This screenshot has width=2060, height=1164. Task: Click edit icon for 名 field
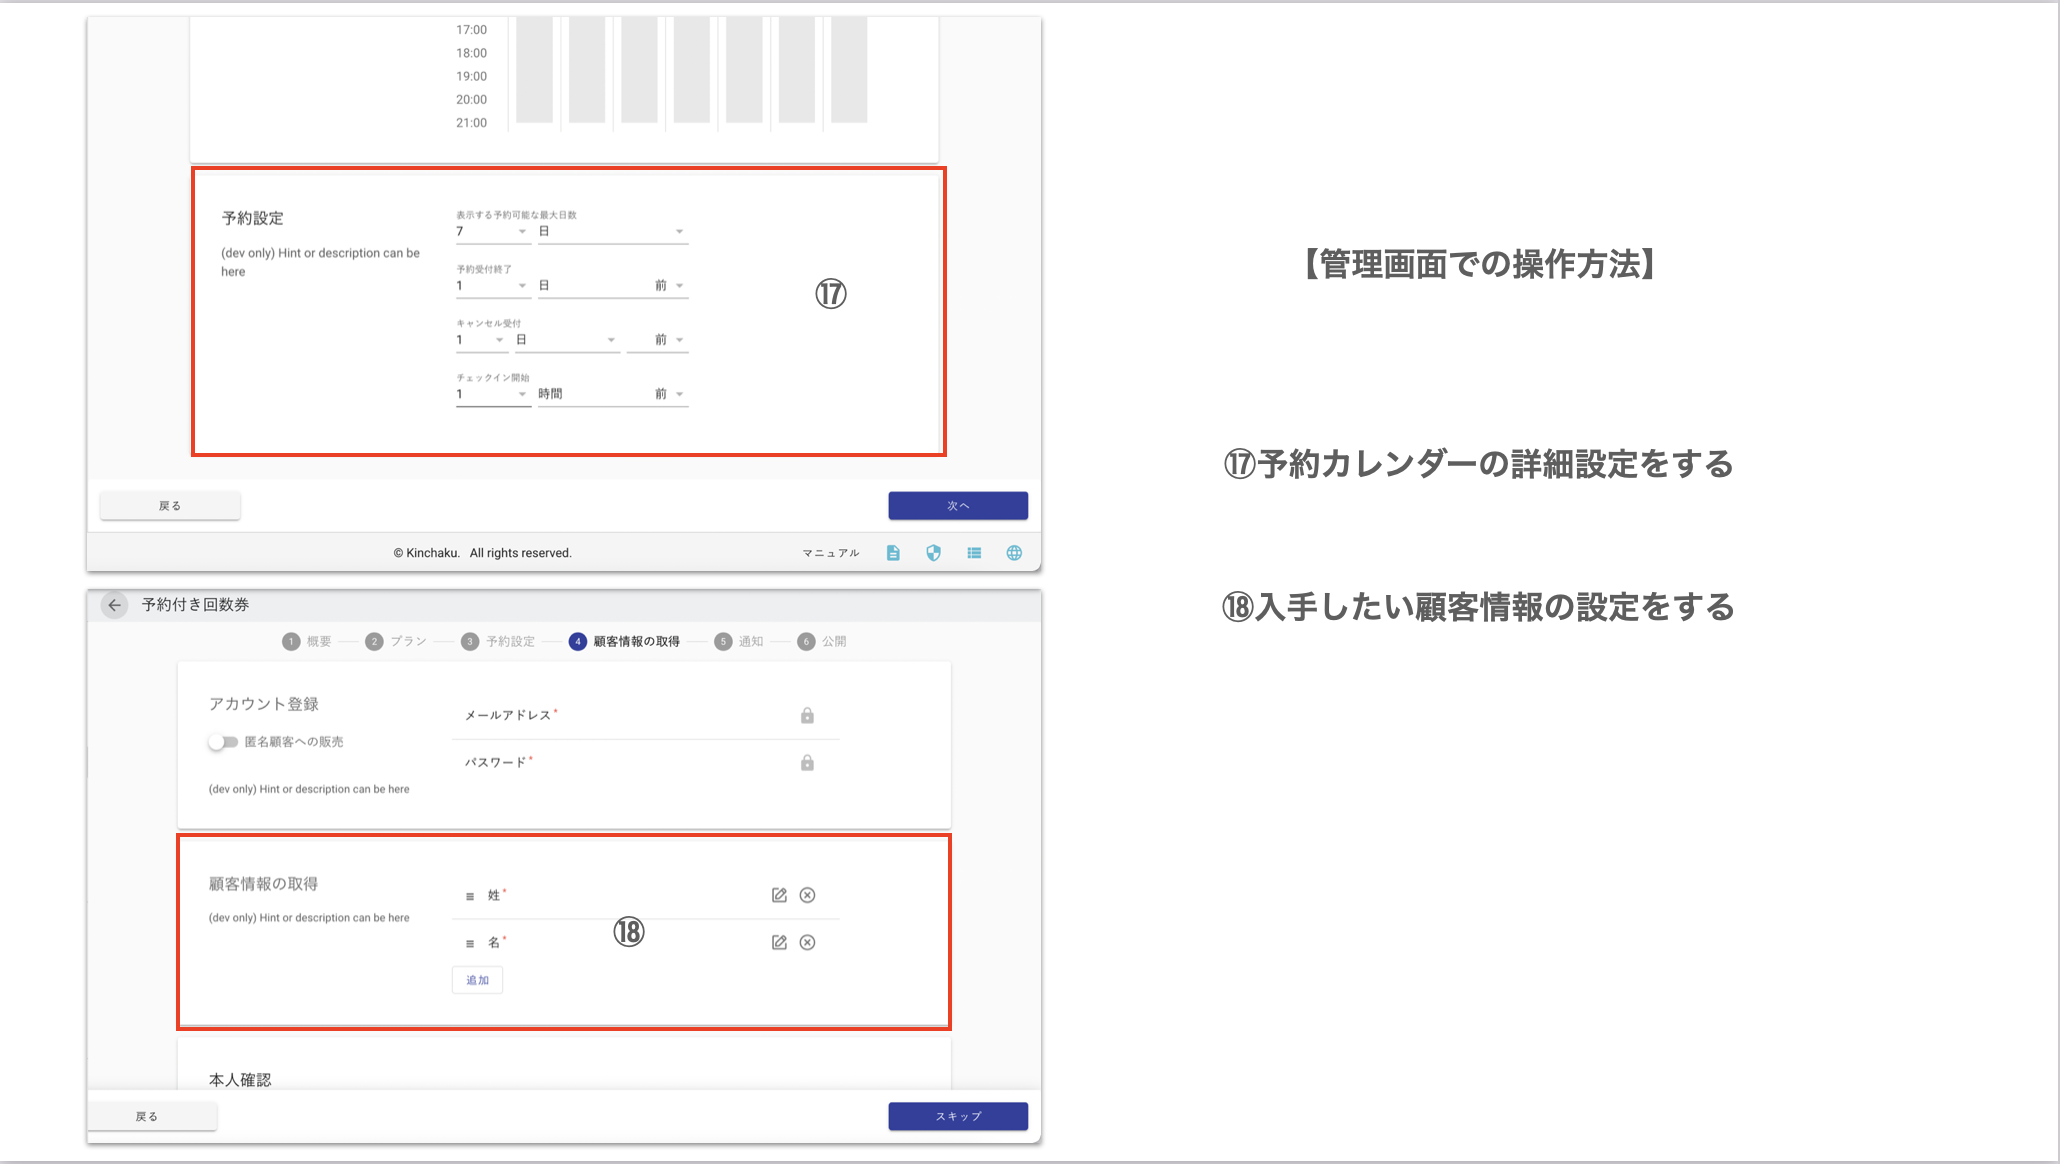779,942
